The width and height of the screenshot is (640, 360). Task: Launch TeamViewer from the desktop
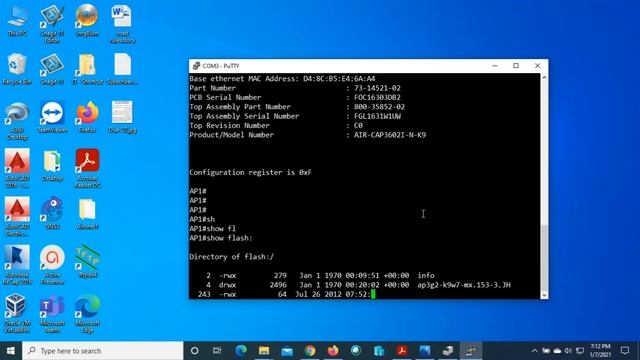click(52, 117)
